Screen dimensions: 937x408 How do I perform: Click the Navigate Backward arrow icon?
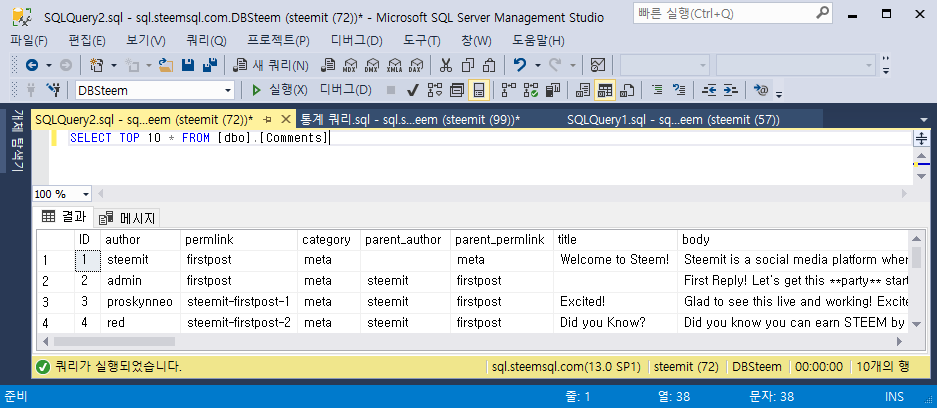point(32,65)
